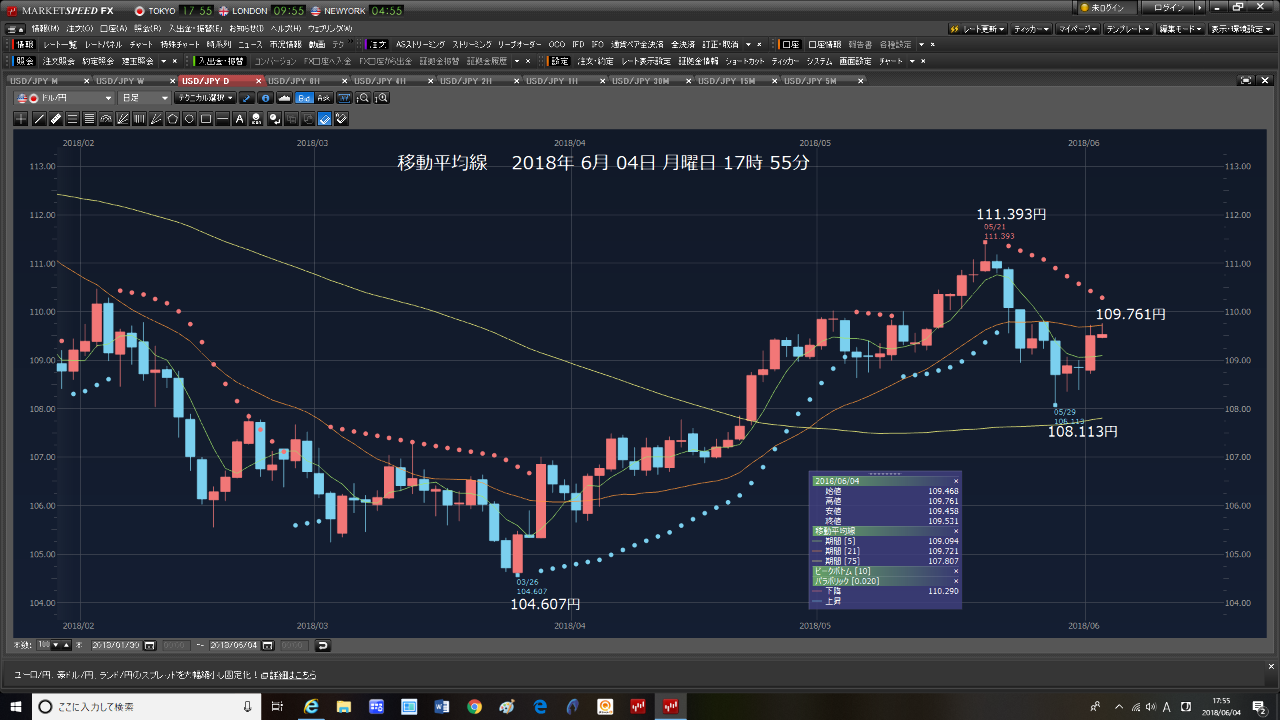Click the zoom magnifier icon in chart toolbar
The image size is (1280, 720).
[x=364, y=98]
